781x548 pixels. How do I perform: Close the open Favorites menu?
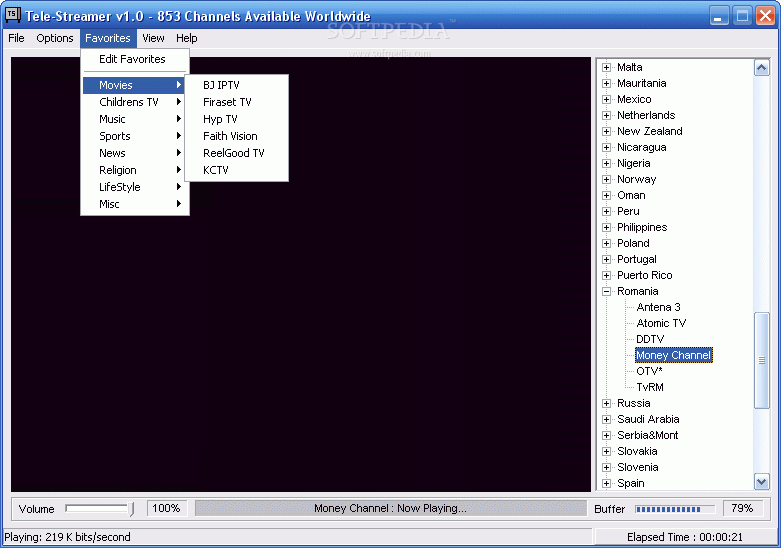pyautogui.click(x=108, y=38)
